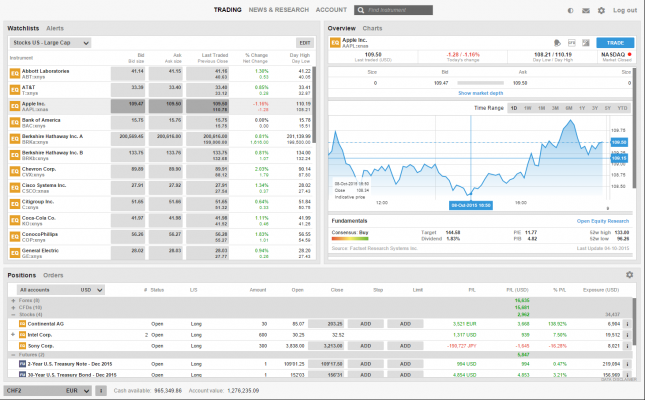Open the Stocks US - Large Cap watchlist dropdown
645x400 pixels.
tap(50, 43)
